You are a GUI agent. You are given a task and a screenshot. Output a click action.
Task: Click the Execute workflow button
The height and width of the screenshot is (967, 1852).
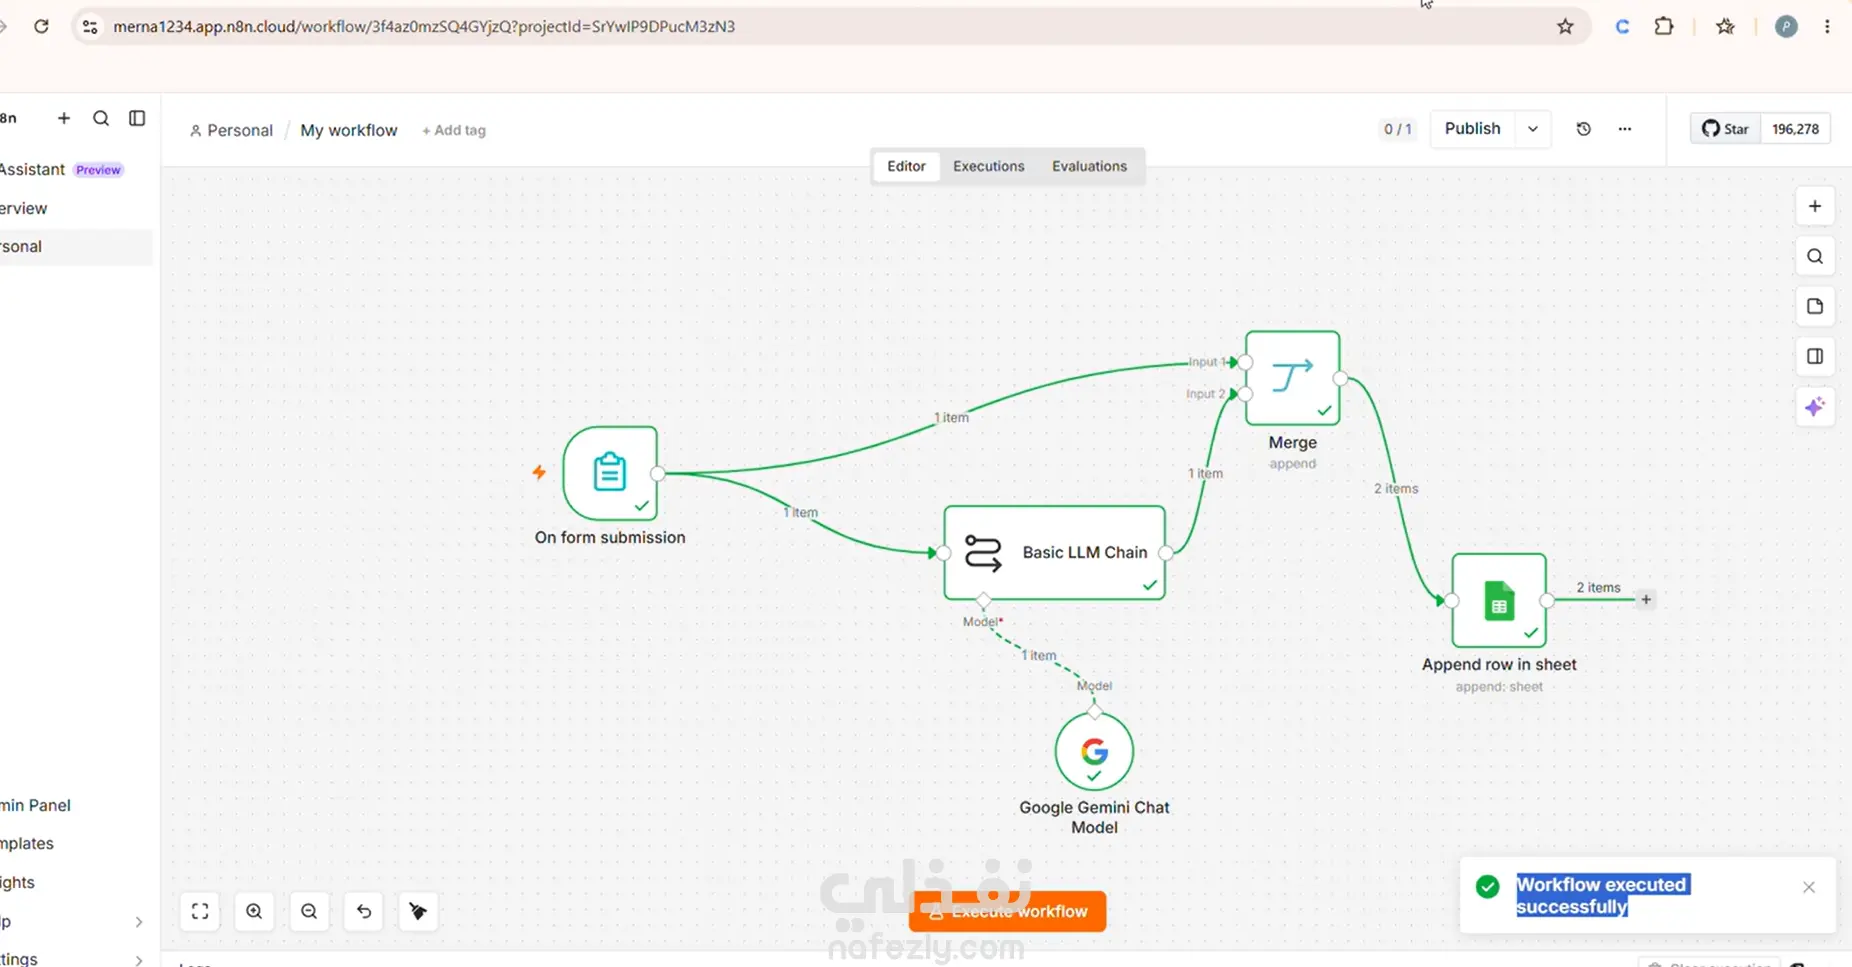pyautogui.click(x=1007, y=911)
